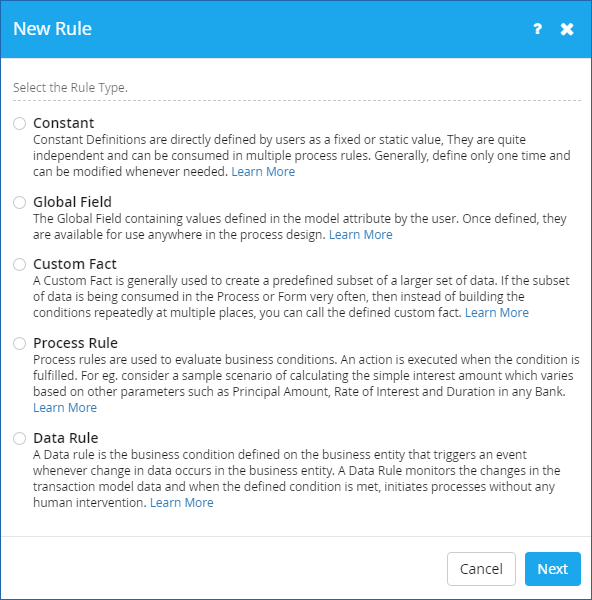This screenshot has height=600, width=592.
Task: Select the Data Rule radio button
Action: pyautogui.click(x=20, y=438)
